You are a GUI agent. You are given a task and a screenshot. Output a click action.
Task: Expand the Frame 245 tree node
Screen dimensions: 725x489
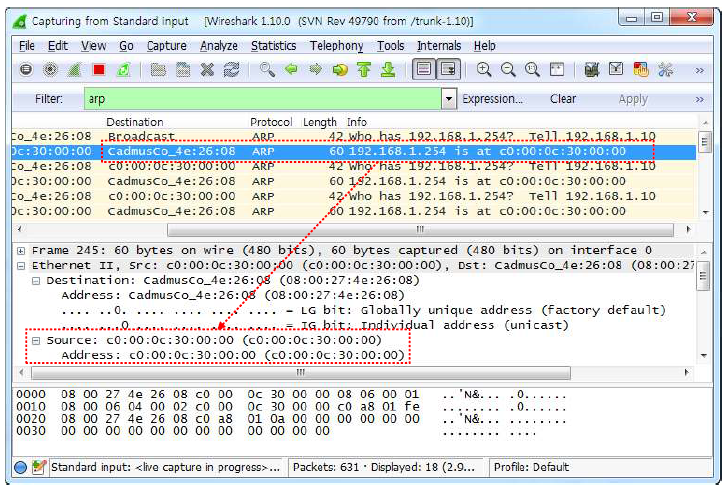(21, 251)
